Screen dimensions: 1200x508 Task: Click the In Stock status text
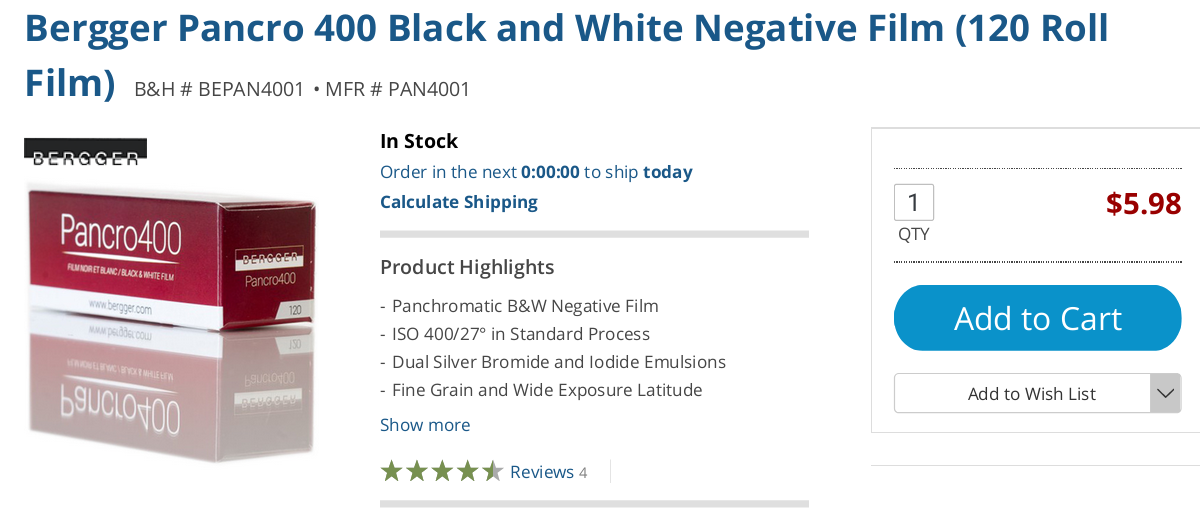[x=419, y=141]
